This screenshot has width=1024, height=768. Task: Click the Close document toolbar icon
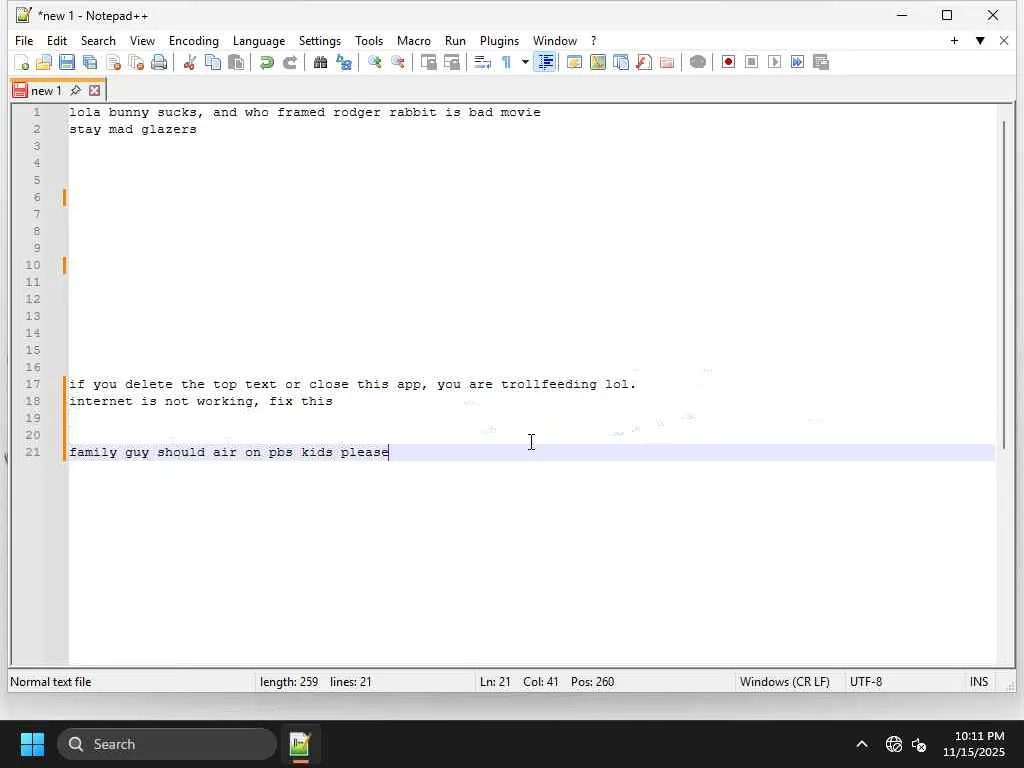[x=113, y=63]
